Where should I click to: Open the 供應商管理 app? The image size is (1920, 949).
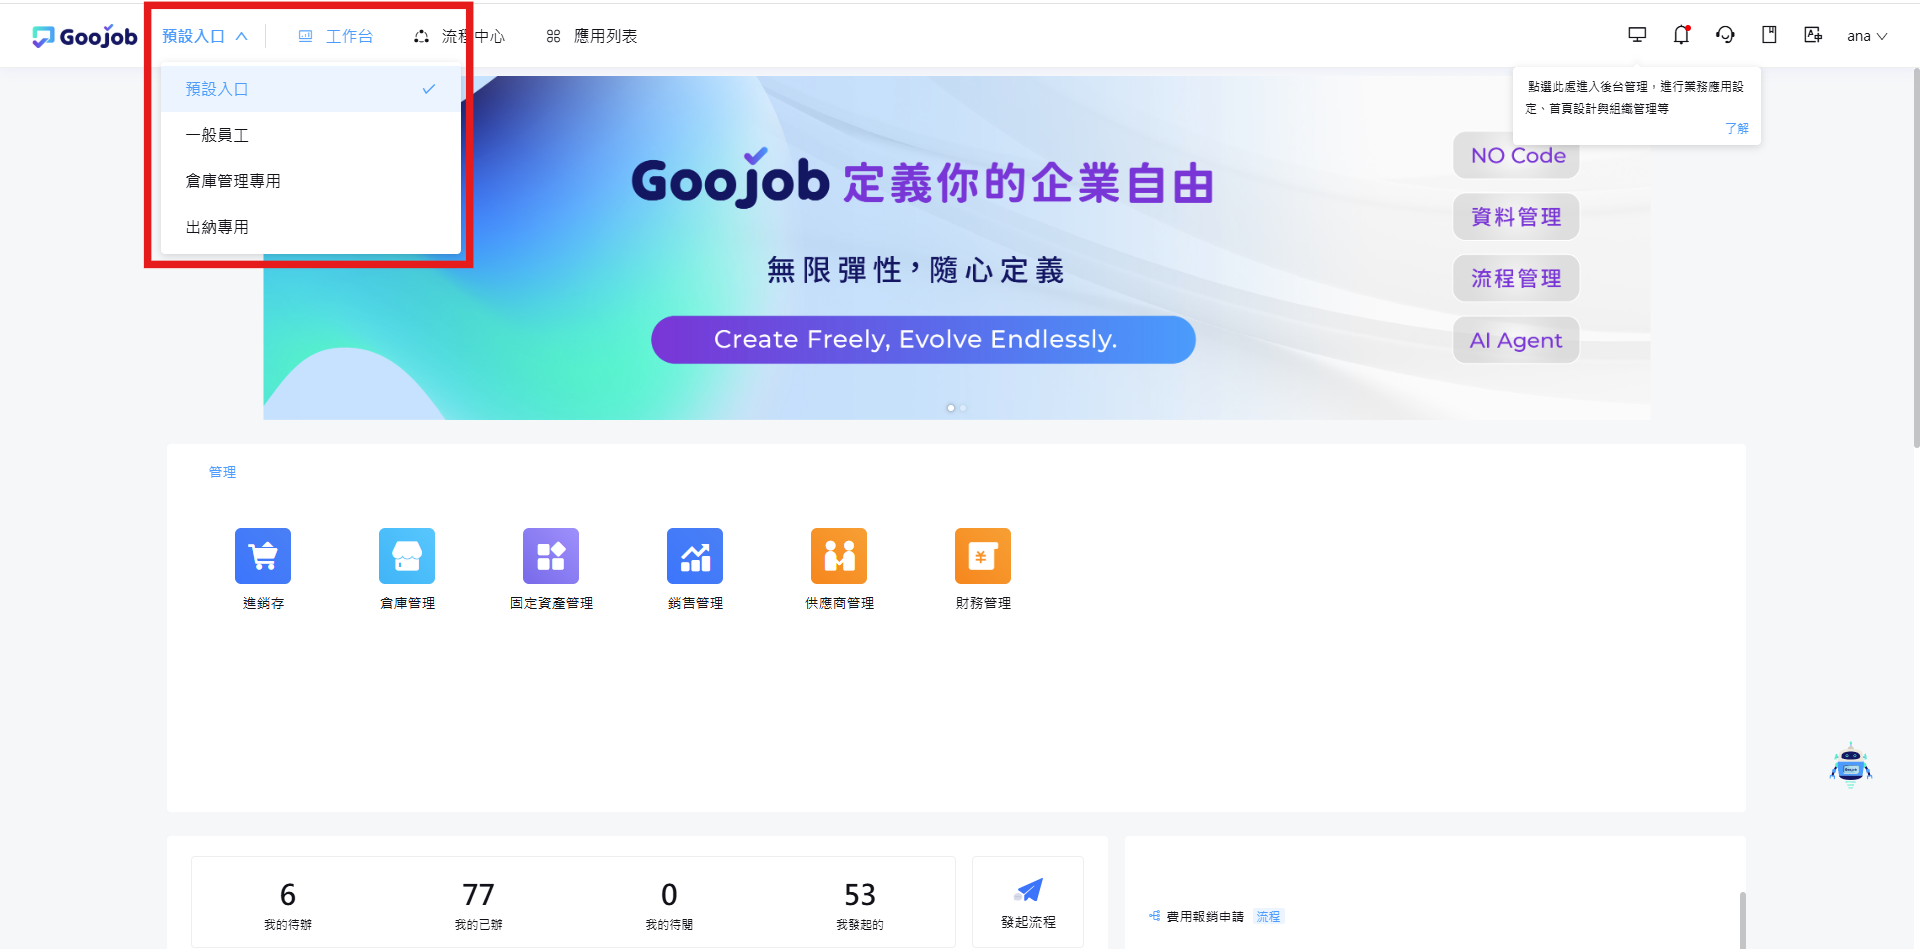click(x=839, y=569)
